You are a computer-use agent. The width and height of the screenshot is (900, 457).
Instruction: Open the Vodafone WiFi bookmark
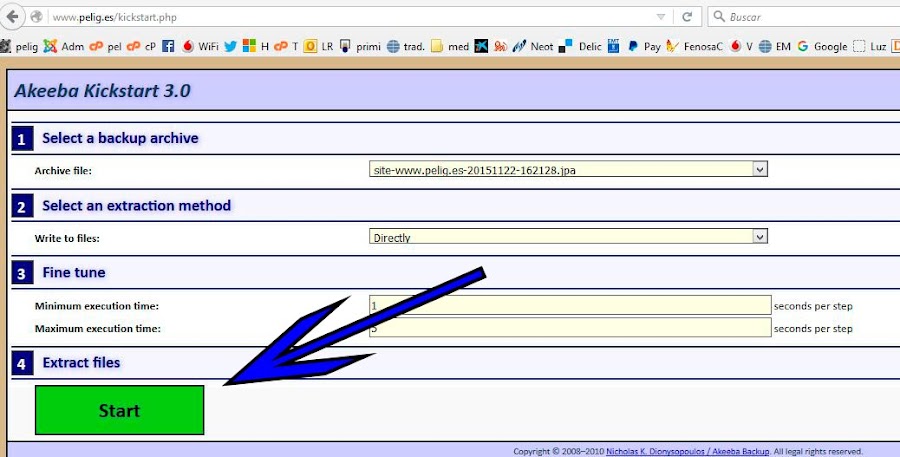(x=200, y=47)
